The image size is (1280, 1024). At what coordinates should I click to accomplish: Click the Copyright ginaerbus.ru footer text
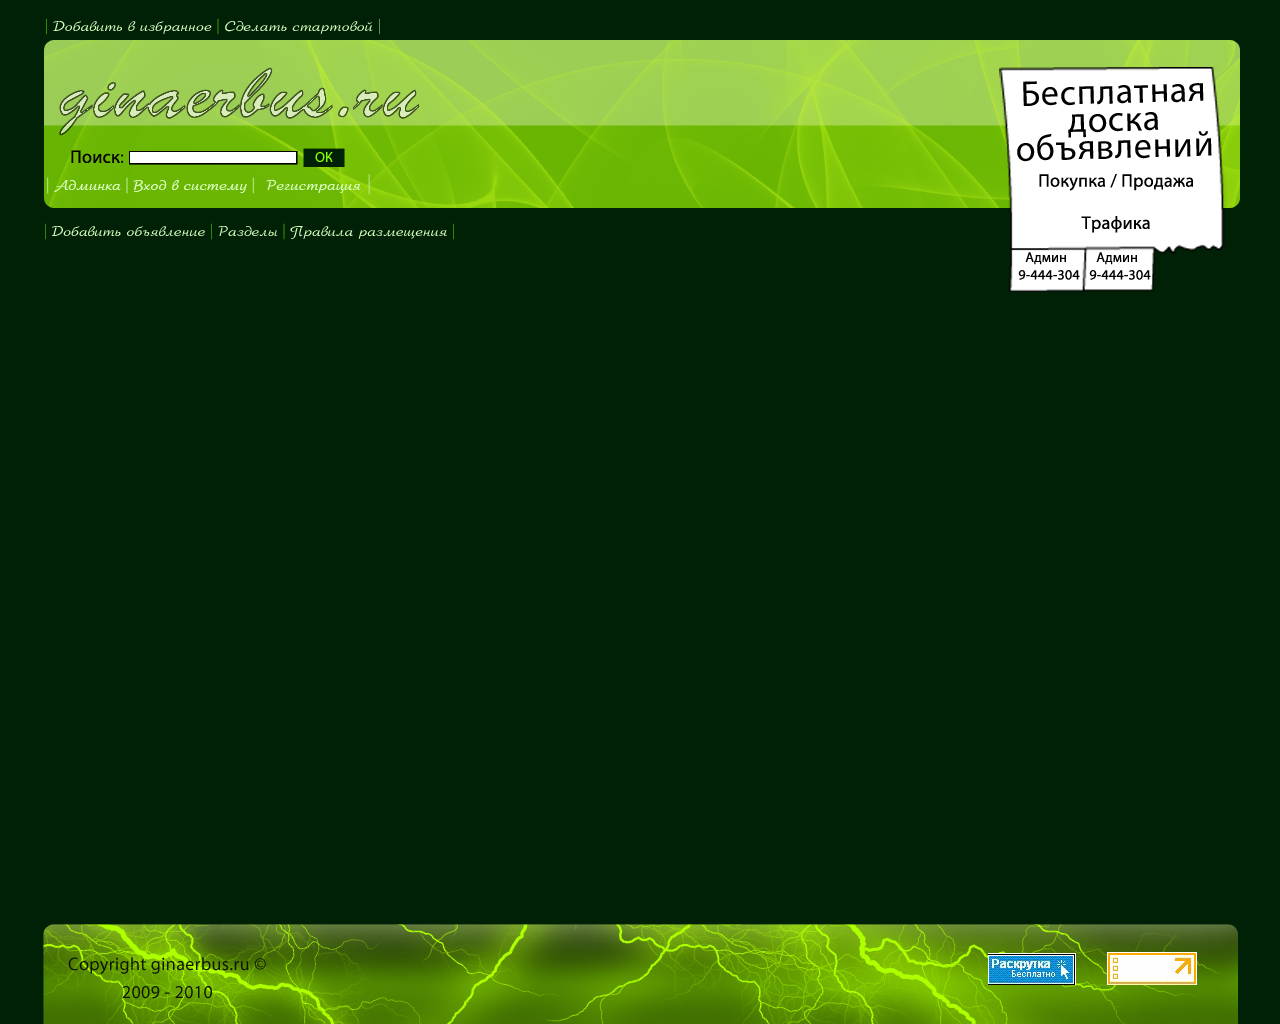click(167, 965)
